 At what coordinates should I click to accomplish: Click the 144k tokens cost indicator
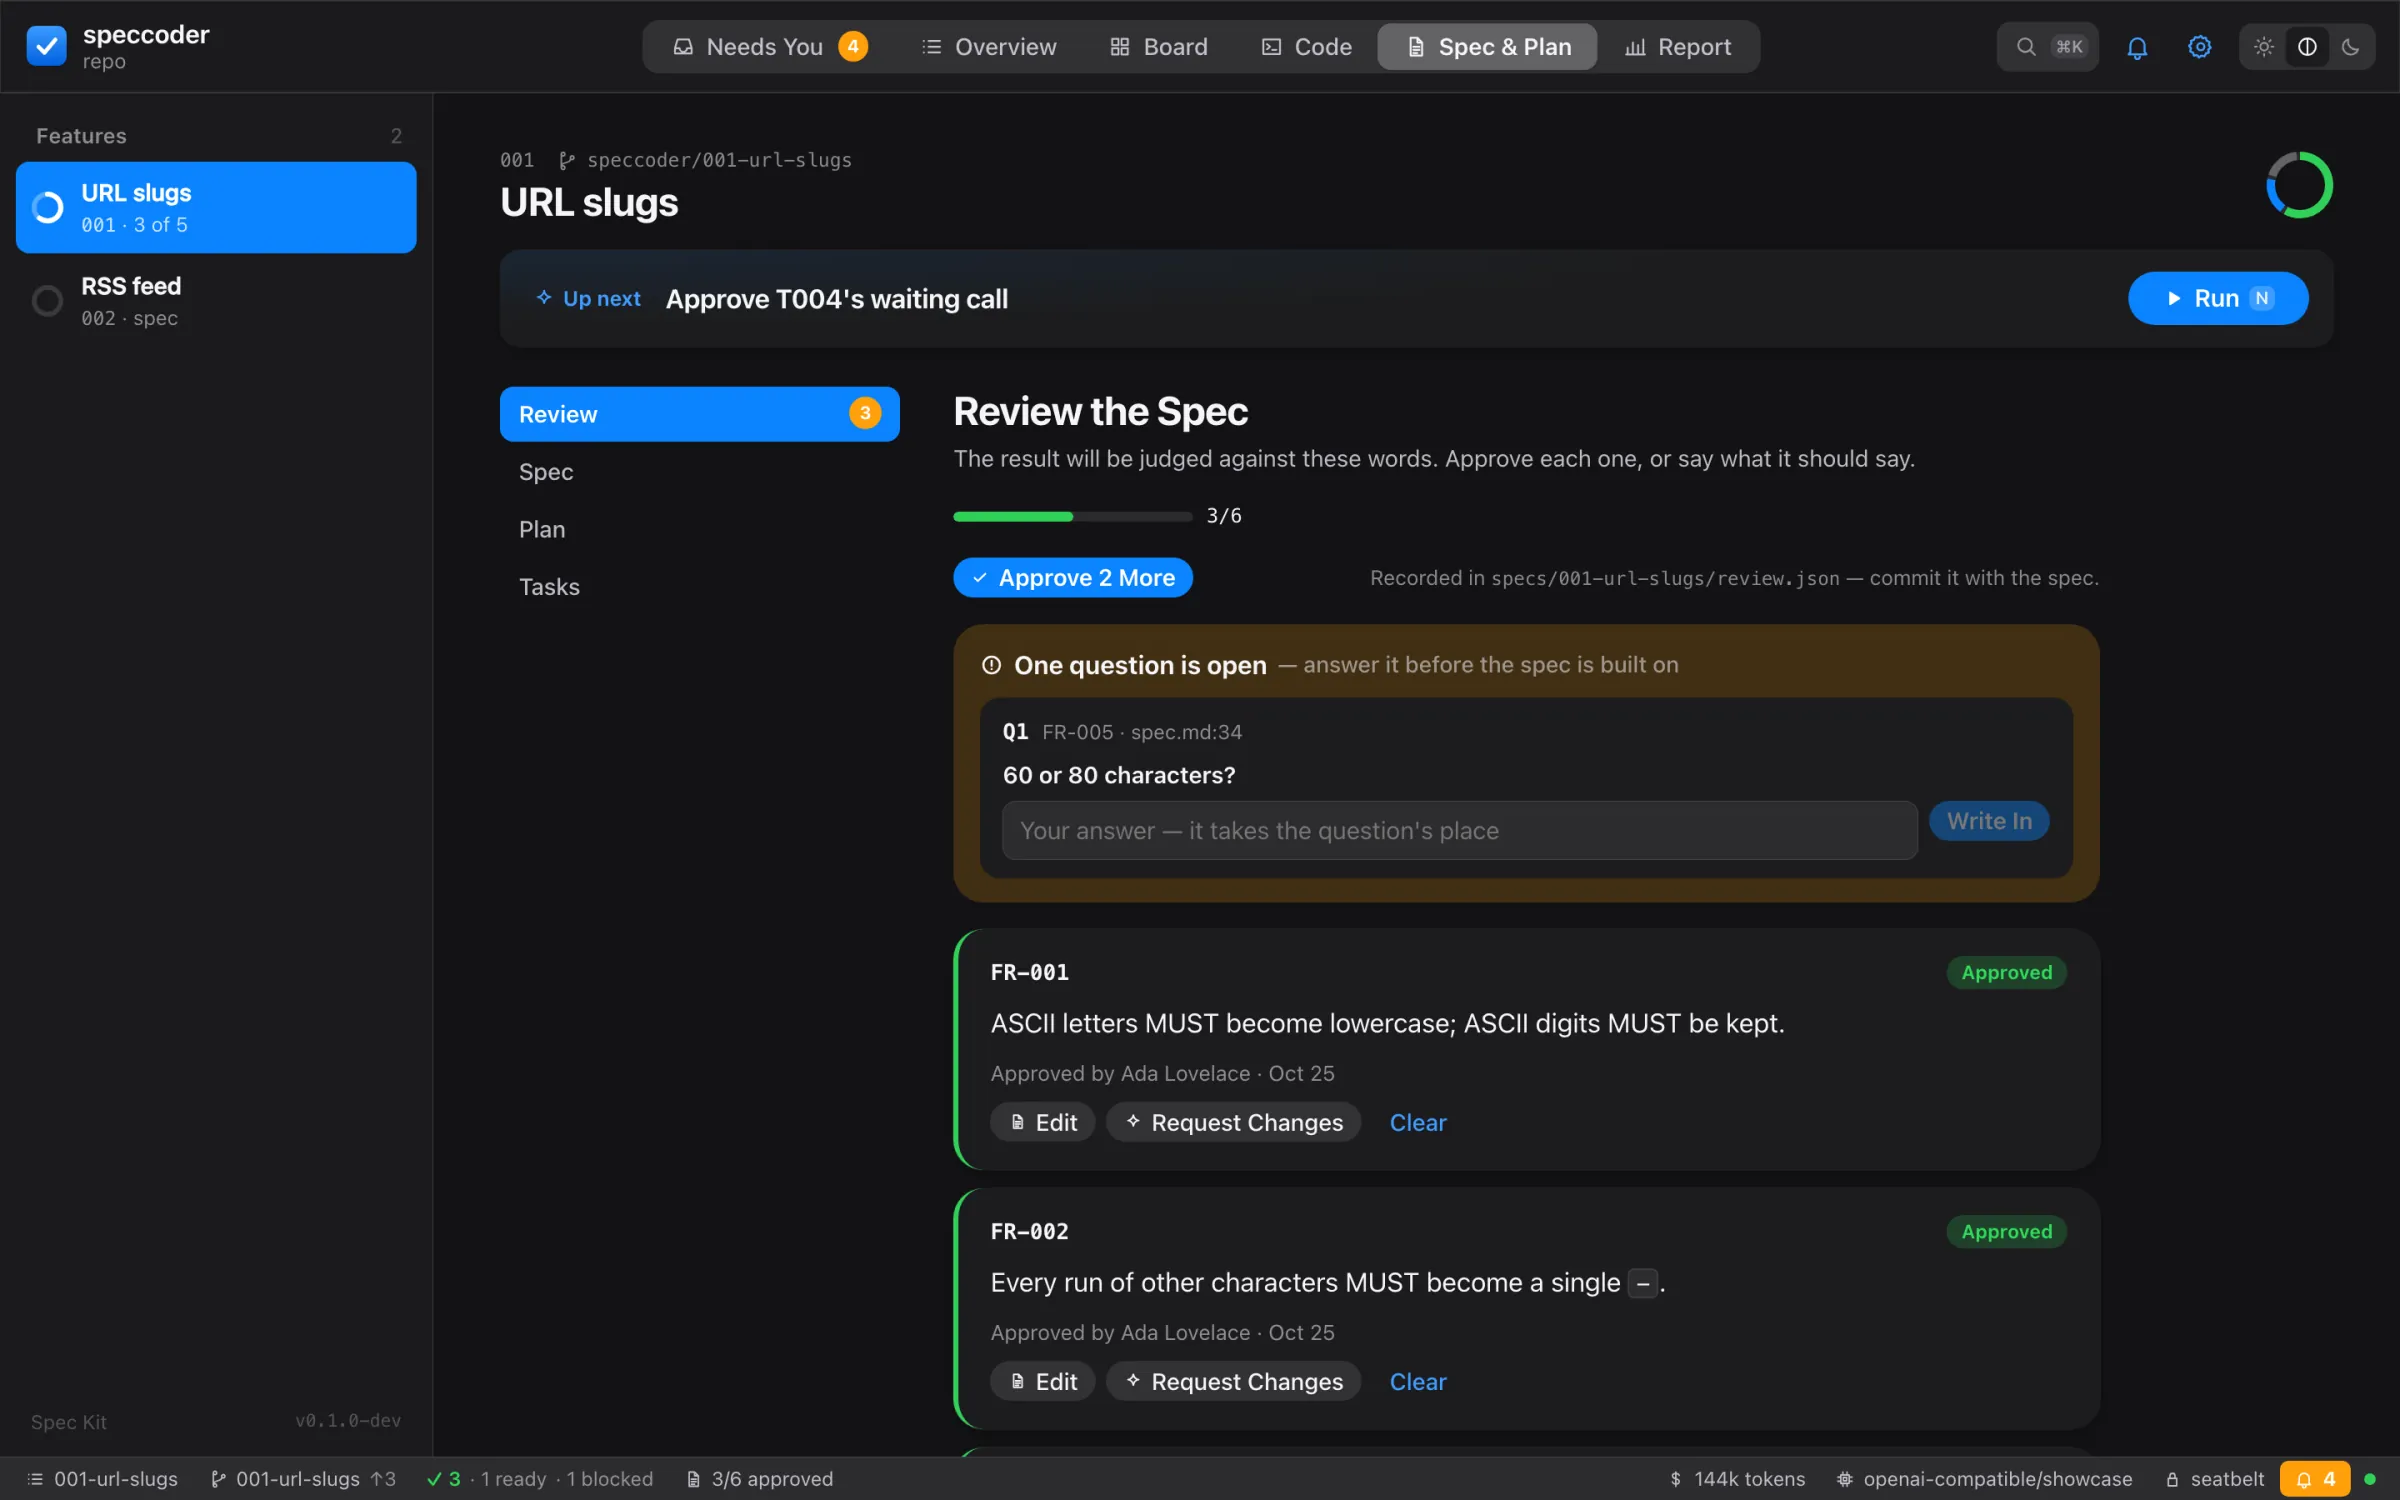click(1737, 1479)
